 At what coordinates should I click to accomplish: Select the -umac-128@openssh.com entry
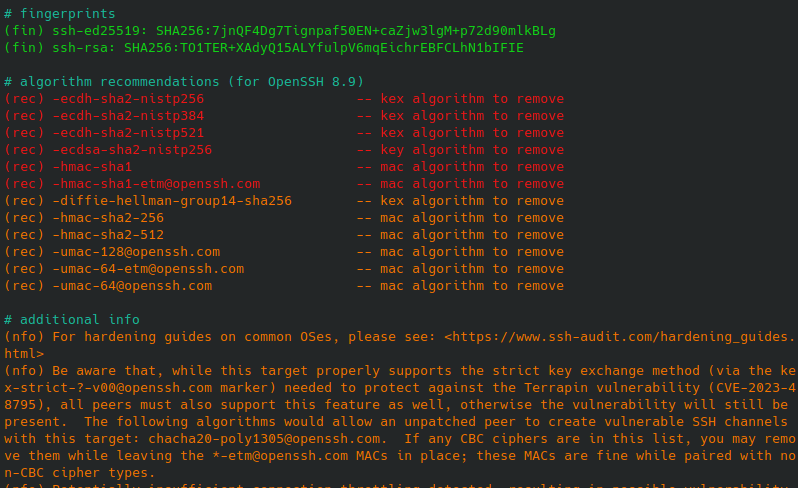point(136,252)
